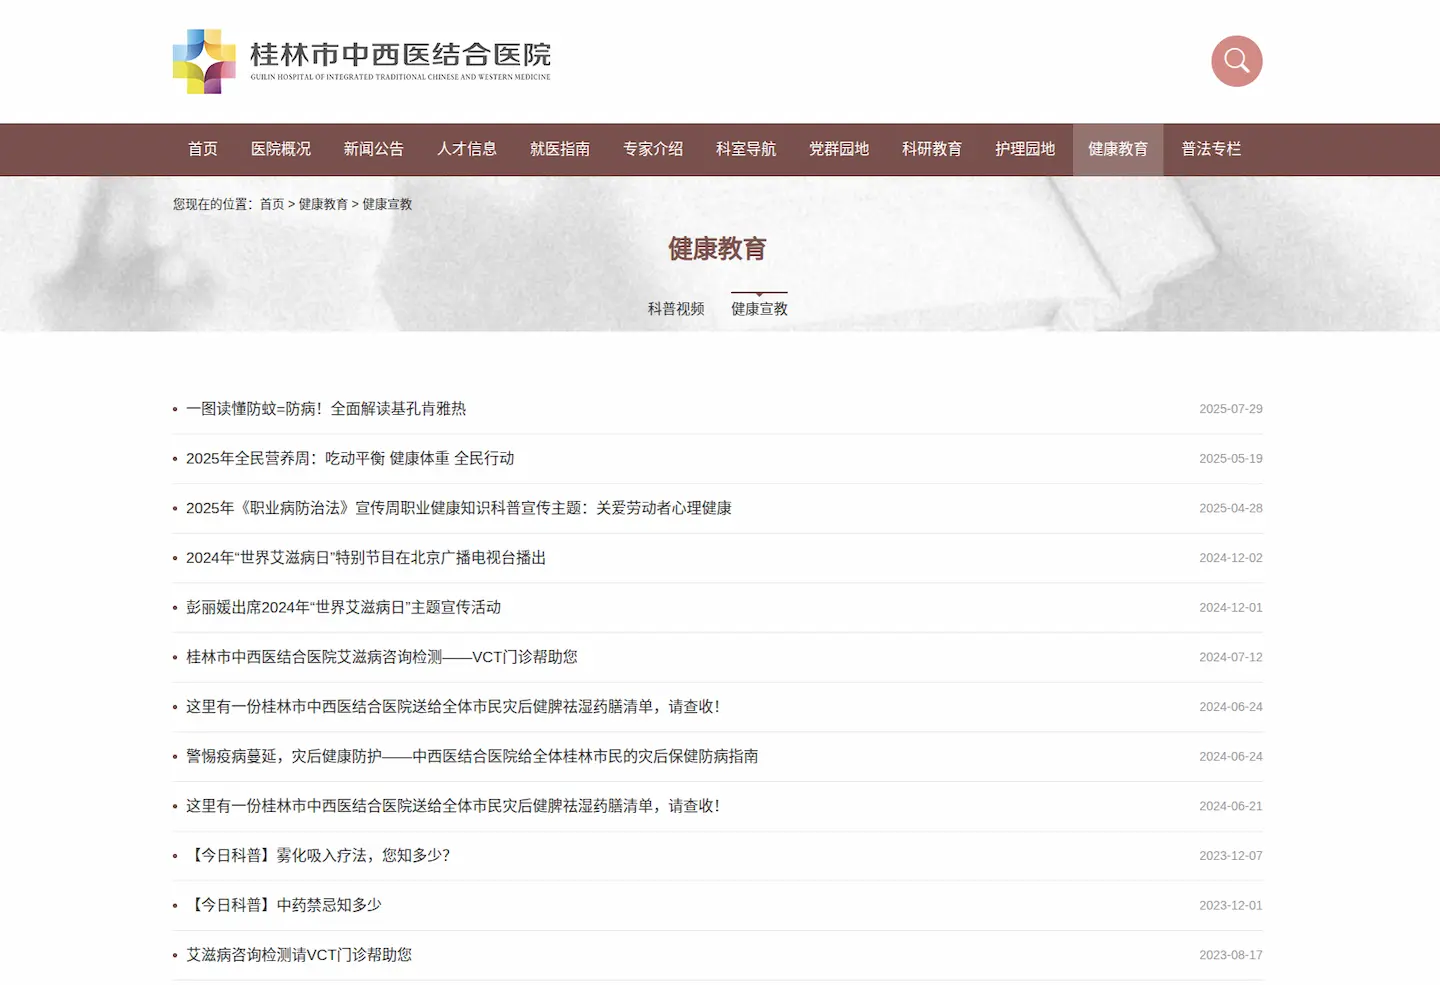Screen dimensions: 1440x985
Task: Click the date 2025-05-19
Action: pyautogui.click(x=1231, y=458)
